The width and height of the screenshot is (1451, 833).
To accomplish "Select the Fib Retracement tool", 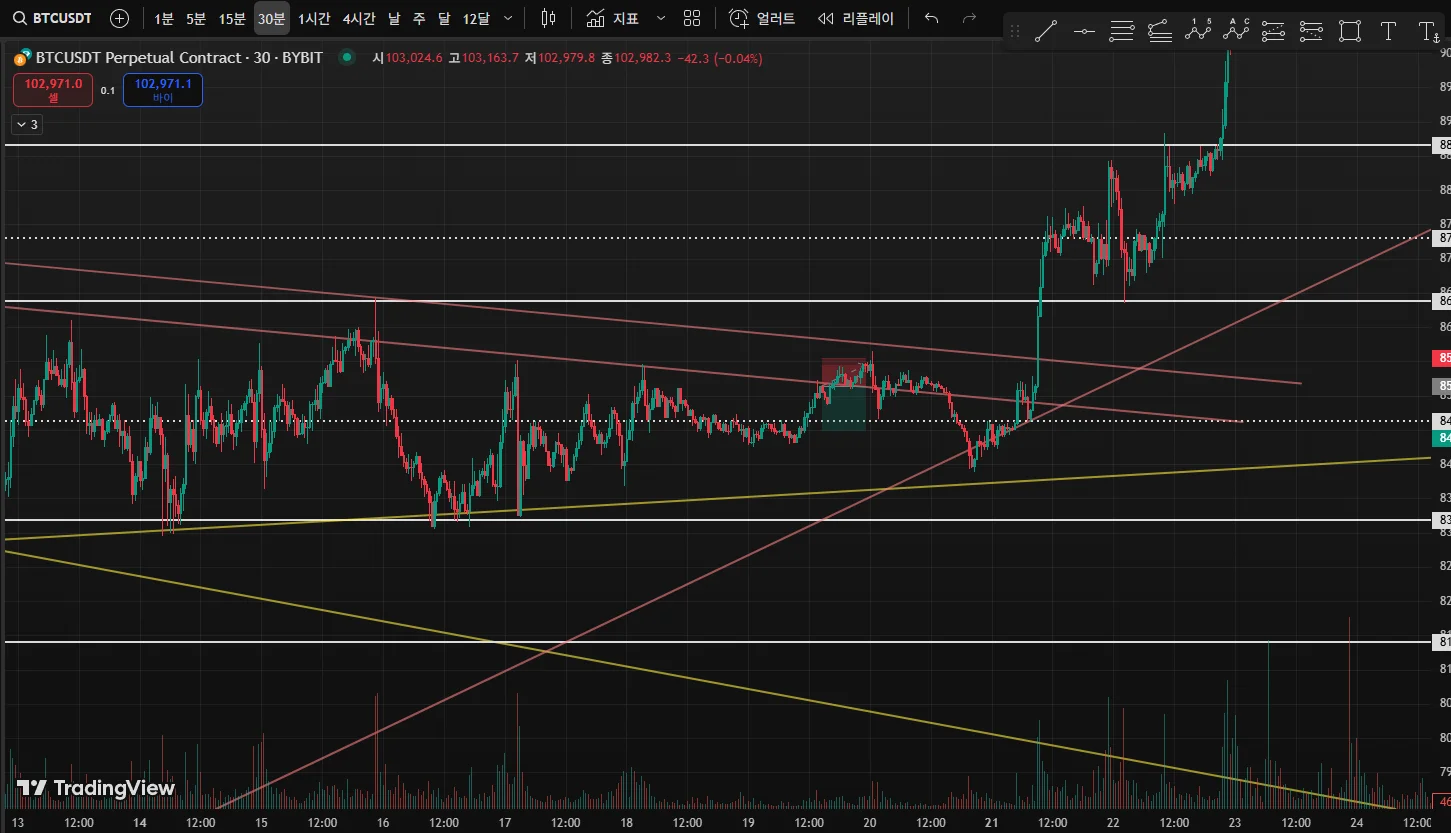I will coord(1122,31).
